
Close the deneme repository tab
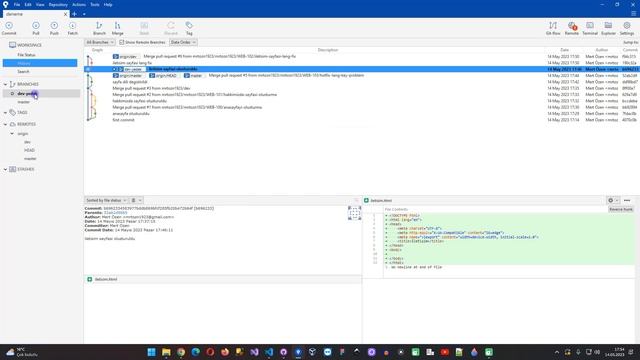[65, 14]
